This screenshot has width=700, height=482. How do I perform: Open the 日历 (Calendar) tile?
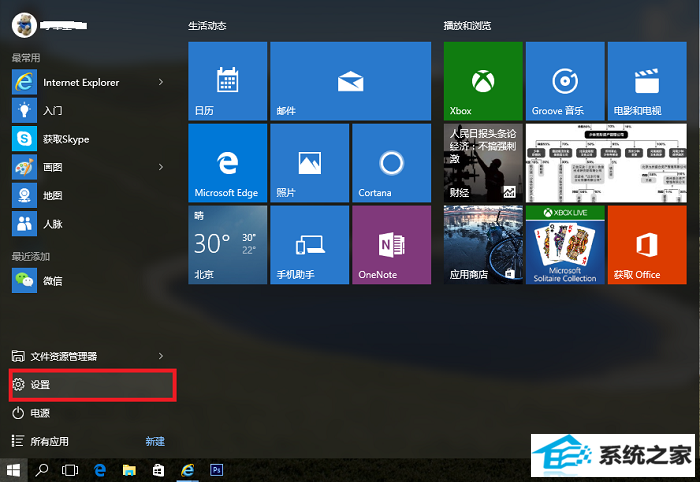click(228, 81)
